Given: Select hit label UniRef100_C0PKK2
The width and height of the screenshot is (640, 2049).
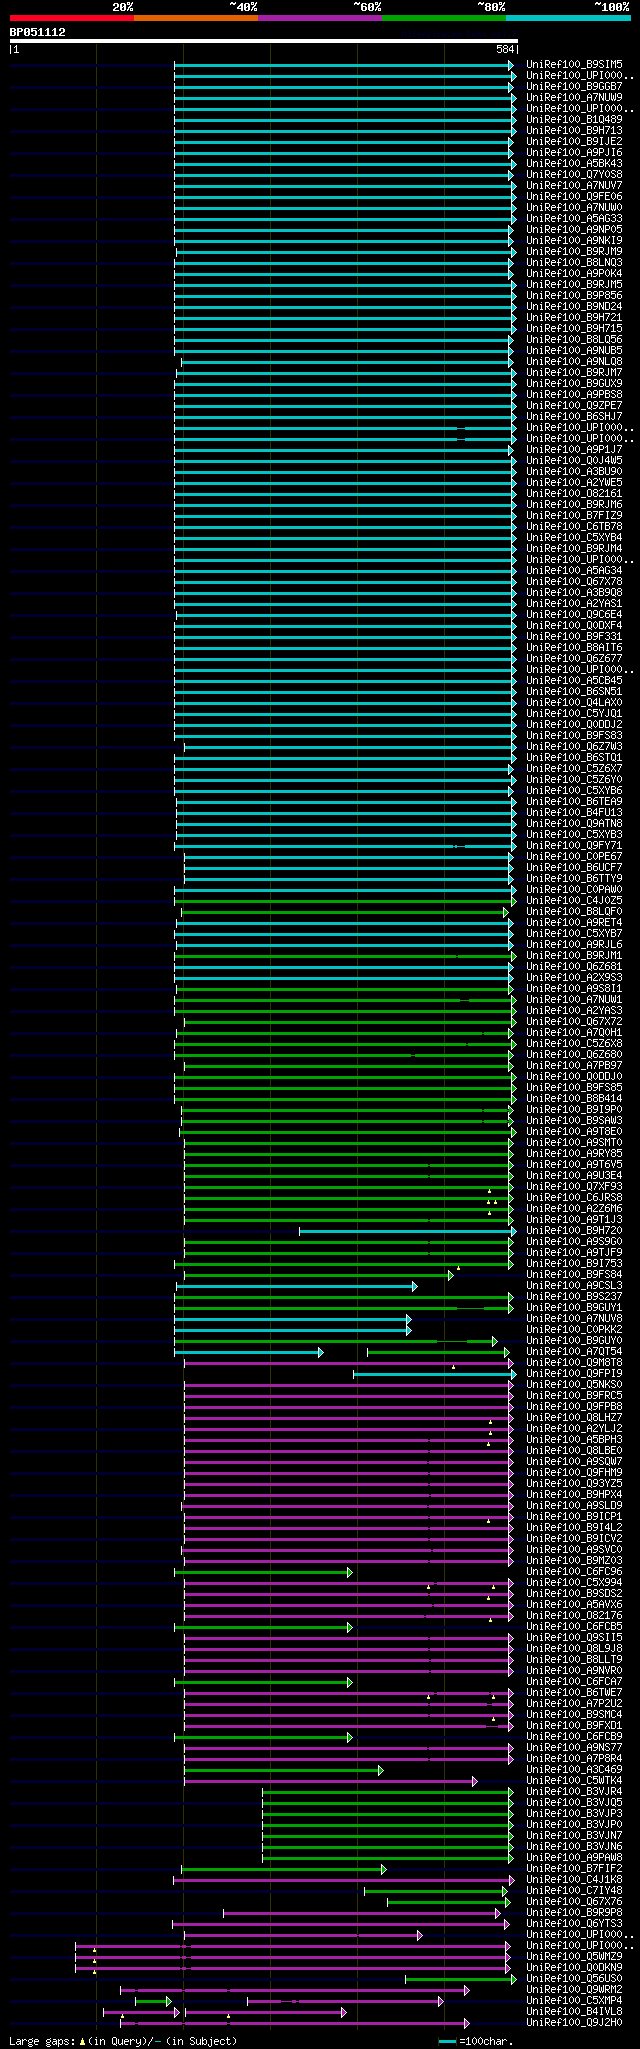Looking at the screenshot, I should click(574, 1330).
